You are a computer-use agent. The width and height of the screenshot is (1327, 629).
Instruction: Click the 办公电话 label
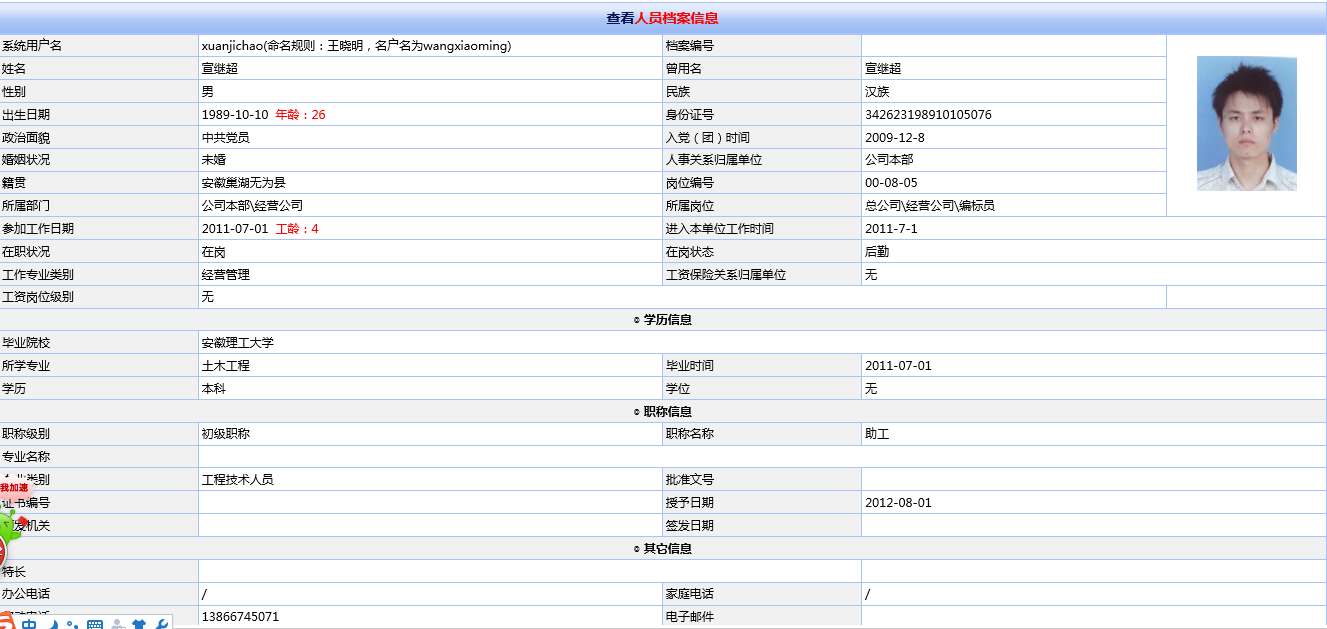coord(26,594)
